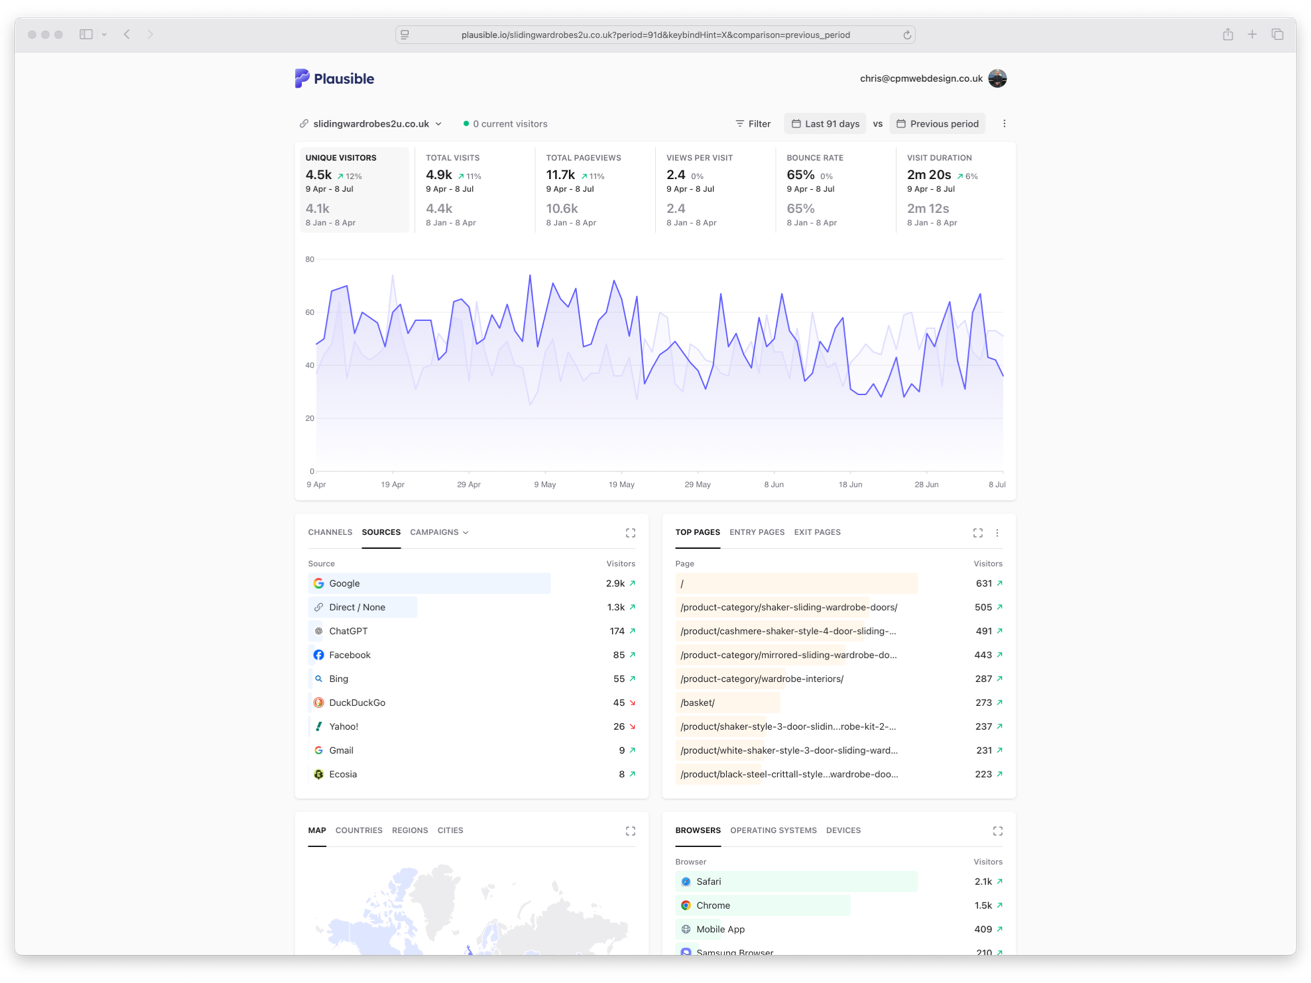Switch to the Devices tab
This screenshot has width=1311, height=983.
(843, 830)
